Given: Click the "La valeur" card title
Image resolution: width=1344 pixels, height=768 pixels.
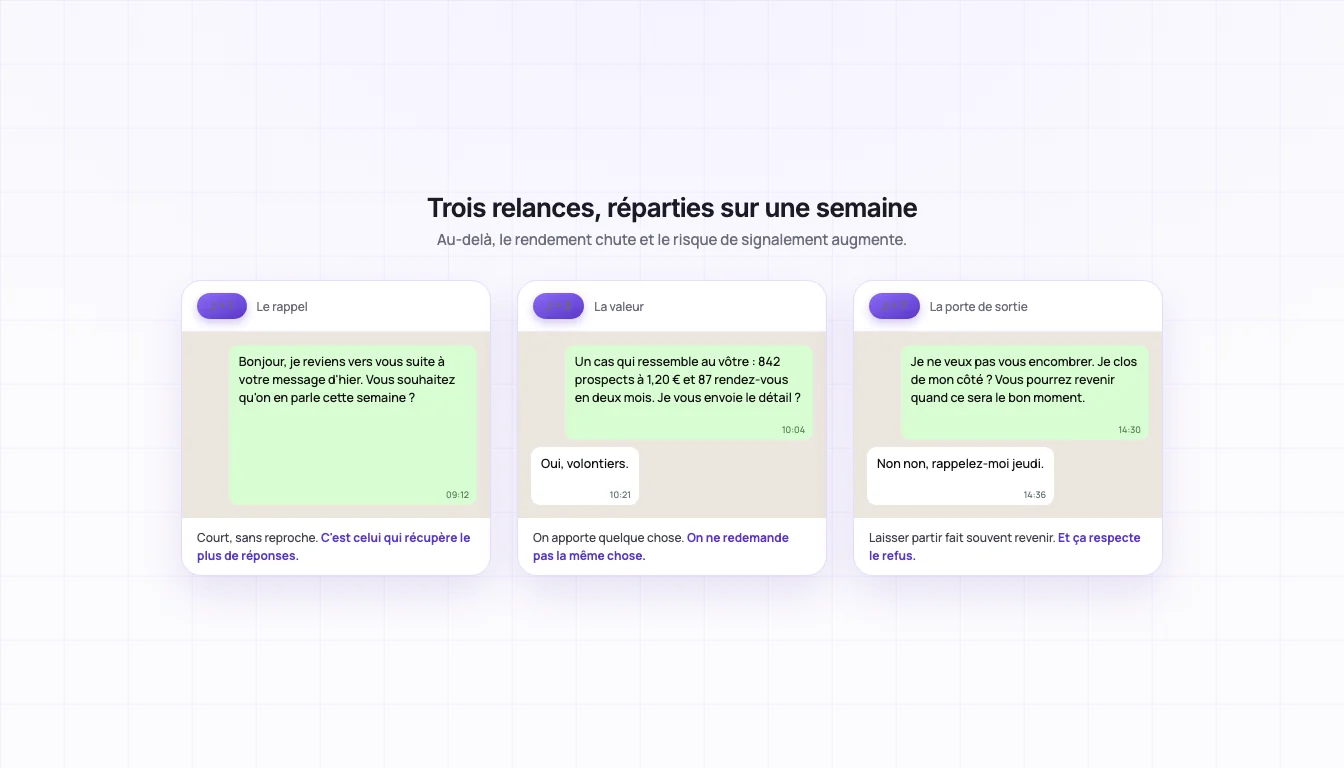Looking at the screenshot, I should pos(619,307).
